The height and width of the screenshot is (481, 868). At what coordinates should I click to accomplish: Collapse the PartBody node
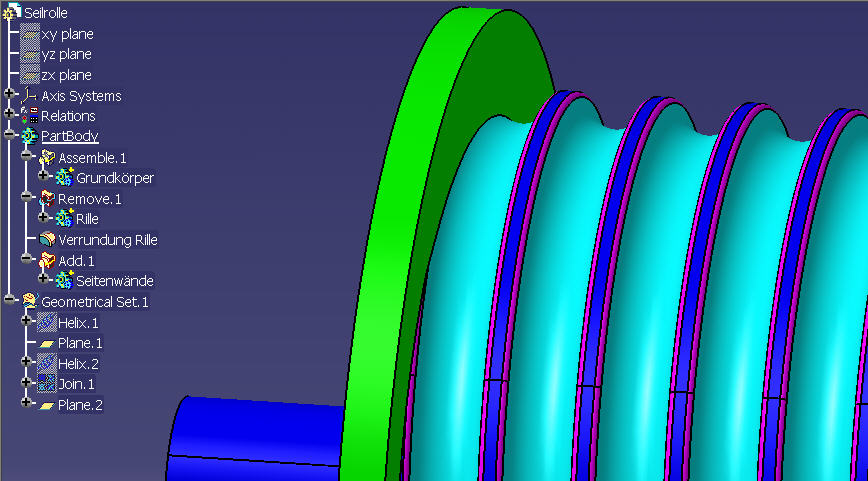[x=9, y=135]
